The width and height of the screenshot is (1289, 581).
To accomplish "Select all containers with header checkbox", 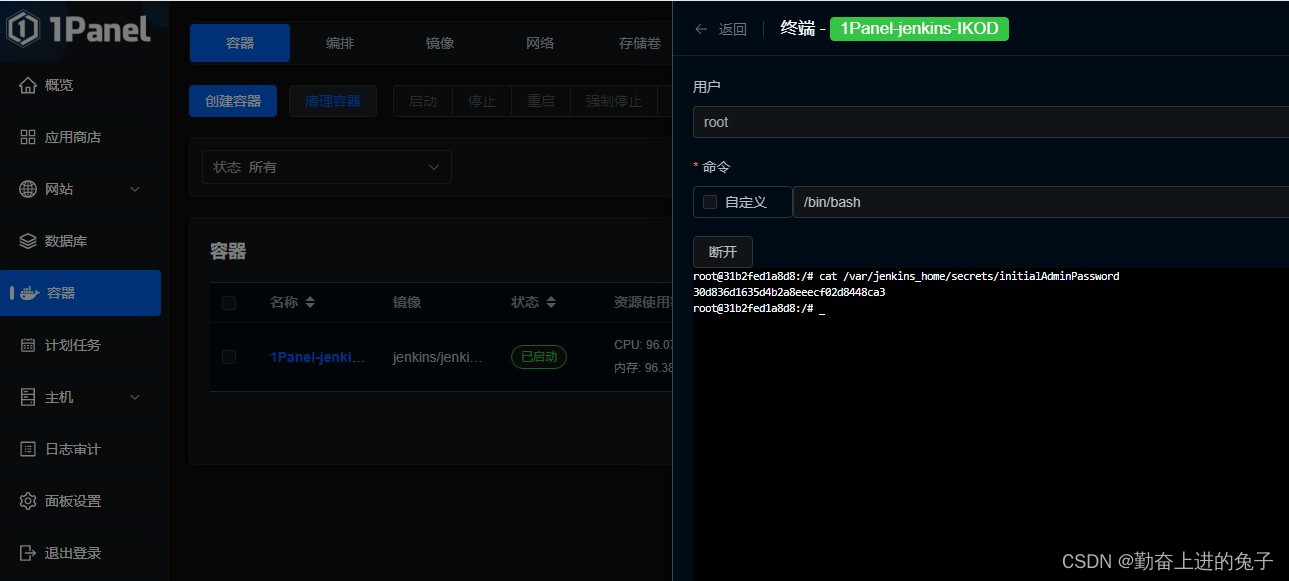I will coord(229,302).
